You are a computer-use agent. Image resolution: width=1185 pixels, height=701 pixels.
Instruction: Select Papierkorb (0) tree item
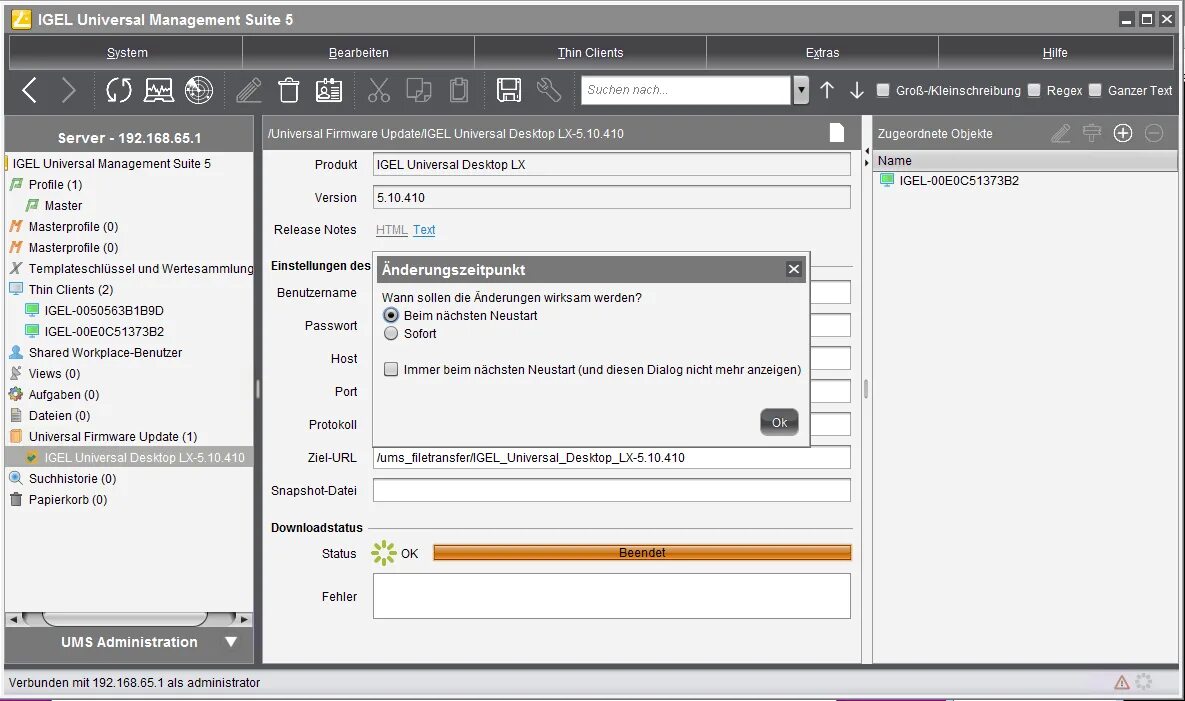pos(68,500)
